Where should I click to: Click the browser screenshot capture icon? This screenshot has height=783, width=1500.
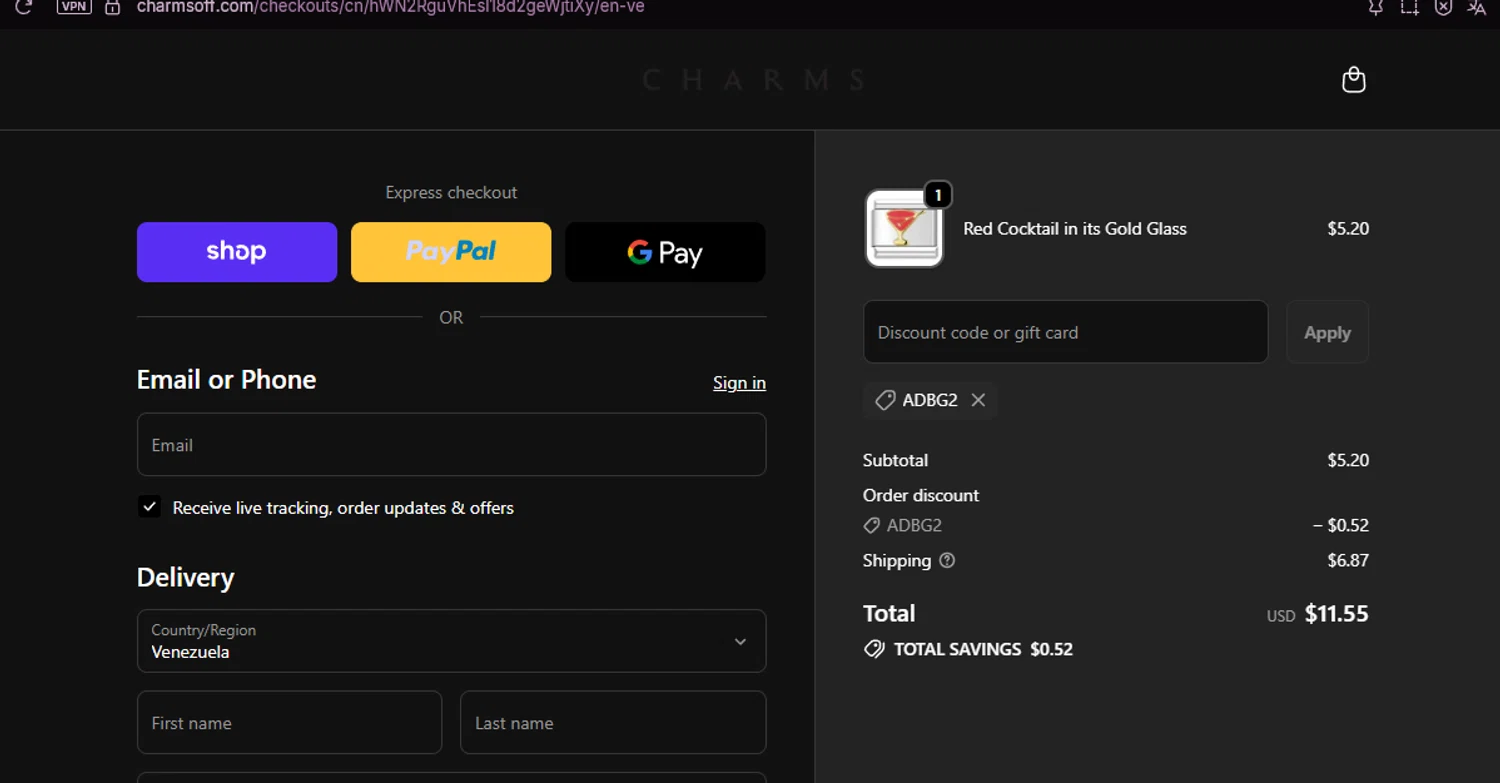1409,7
